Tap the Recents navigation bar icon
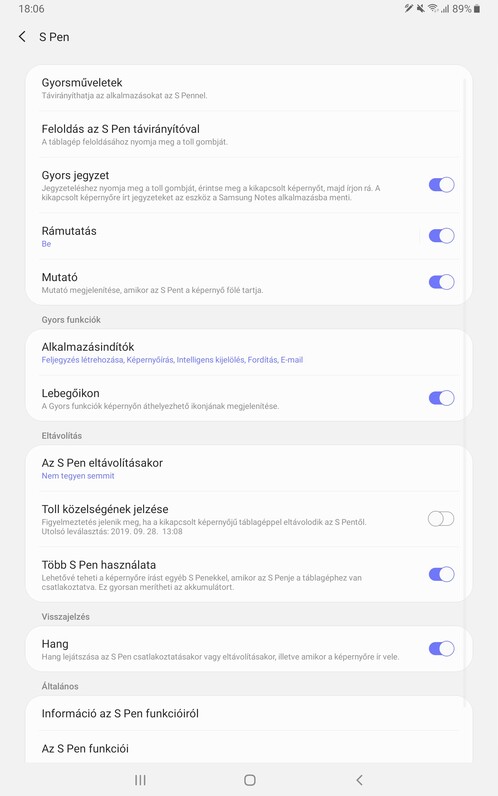 point(140,780)
